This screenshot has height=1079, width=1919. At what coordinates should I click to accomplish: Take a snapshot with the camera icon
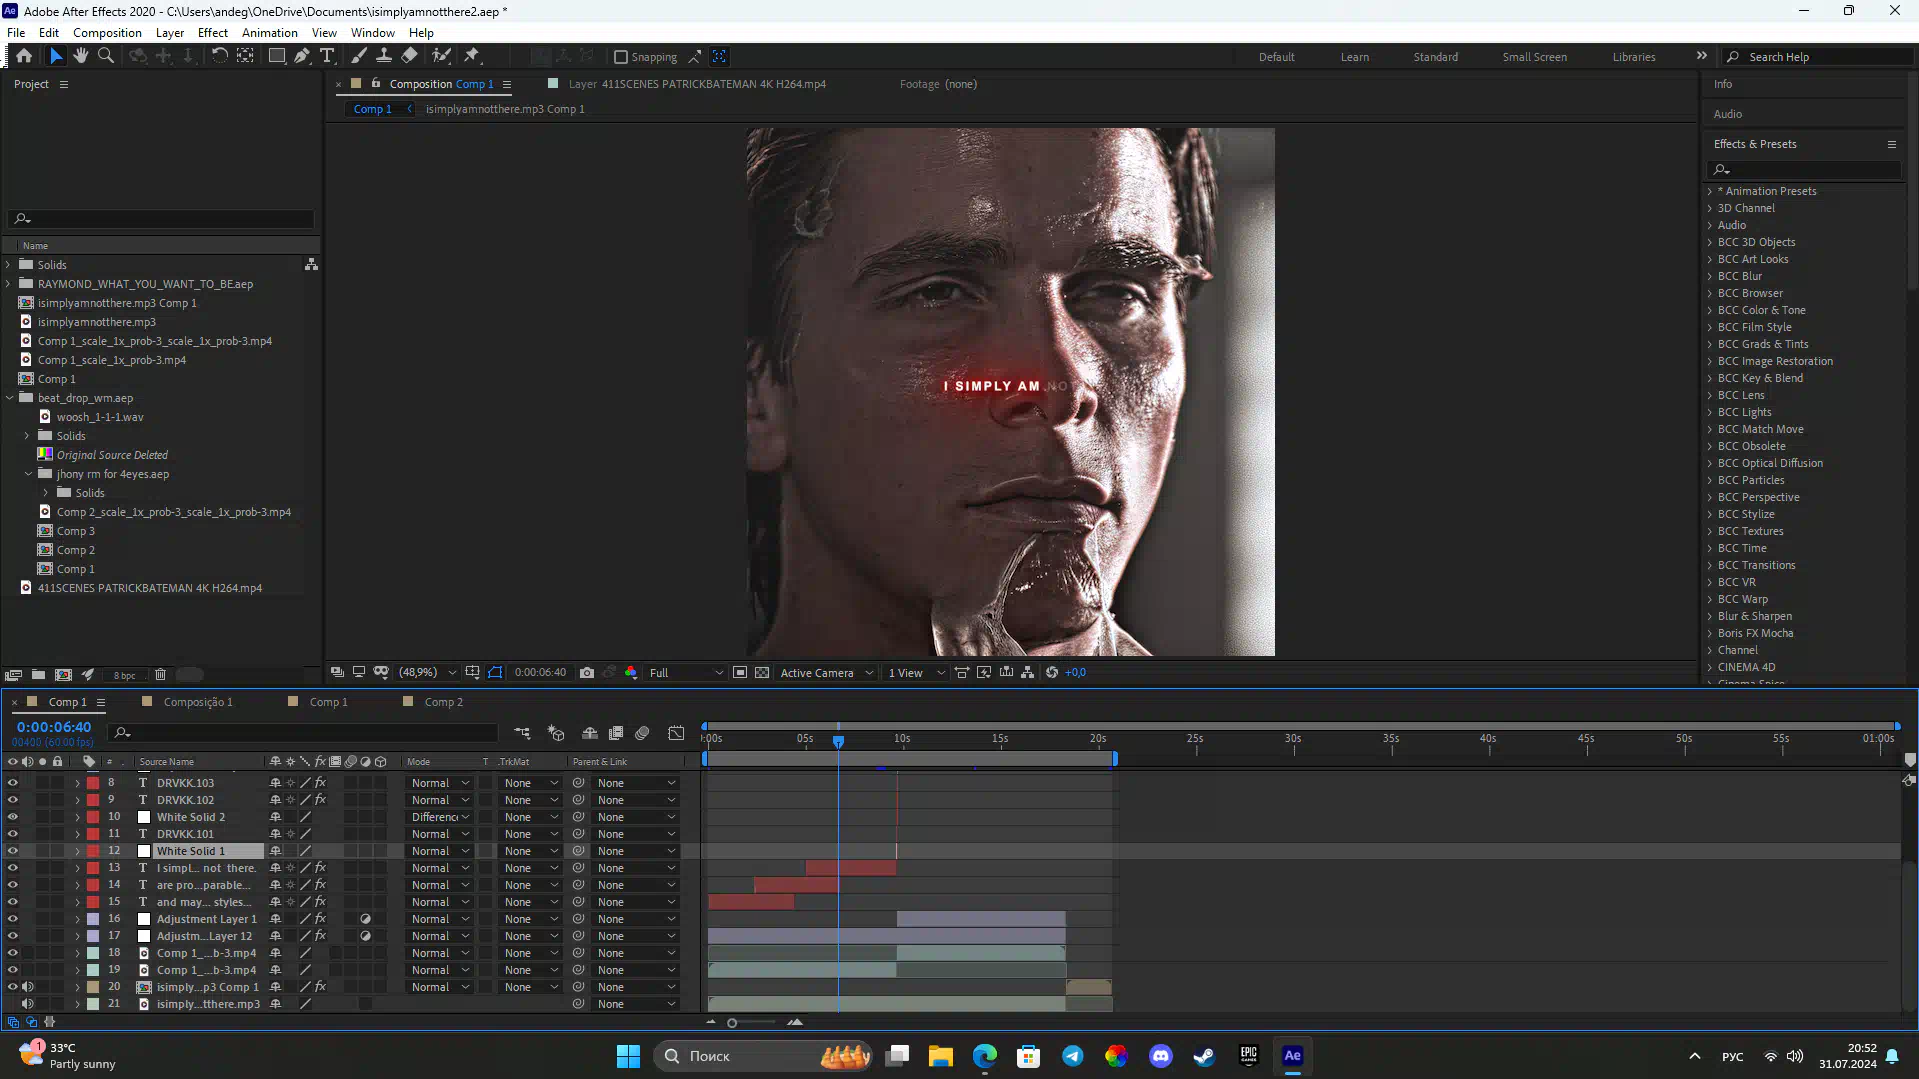(587, 673)
